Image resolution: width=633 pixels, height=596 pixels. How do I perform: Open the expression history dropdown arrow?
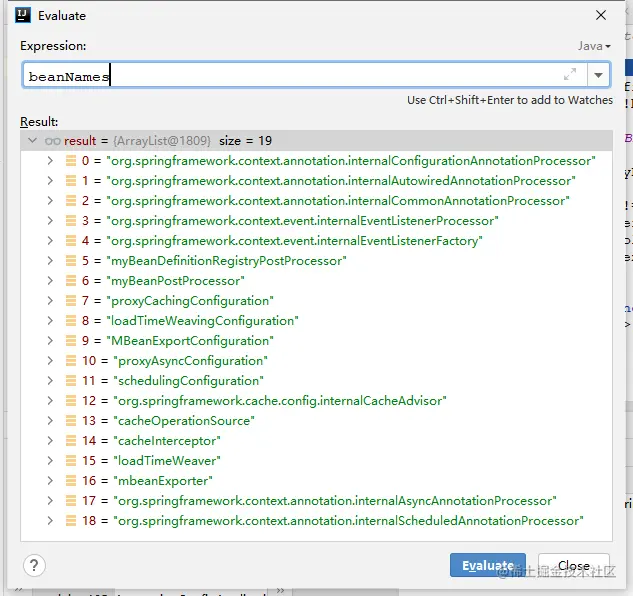[x=598, y=75]
